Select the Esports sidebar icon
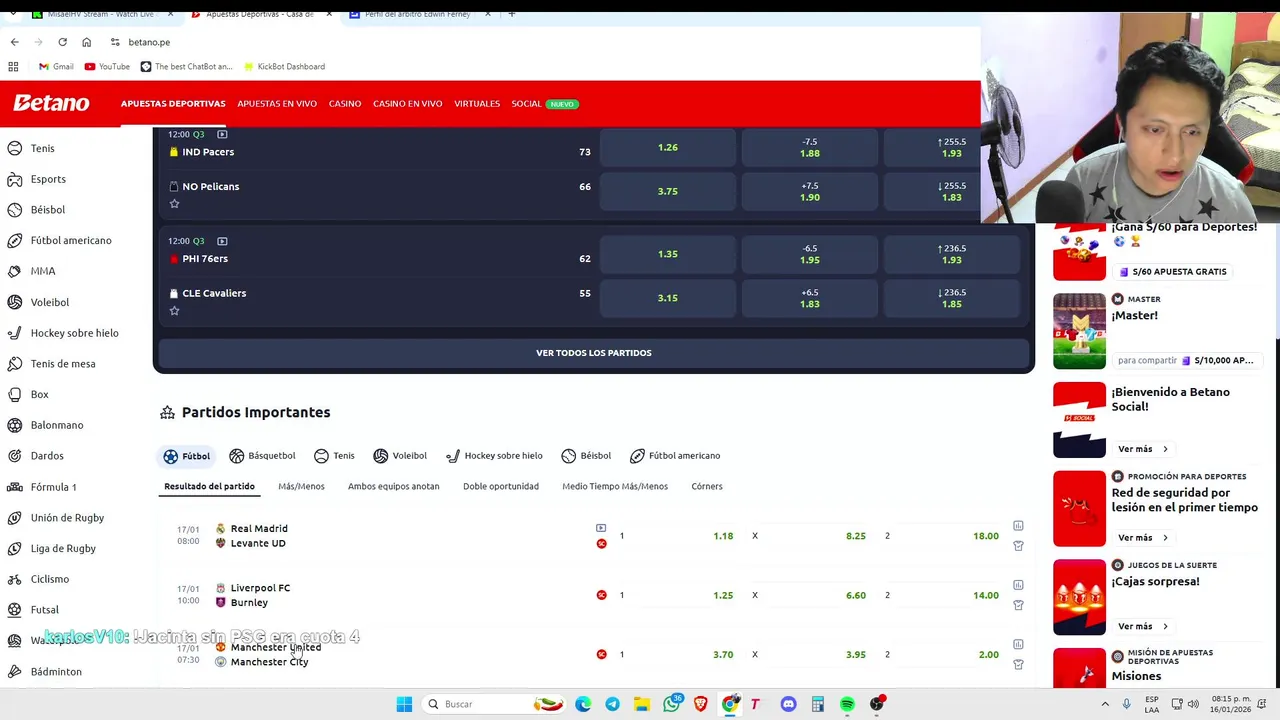 coord(15,179)
